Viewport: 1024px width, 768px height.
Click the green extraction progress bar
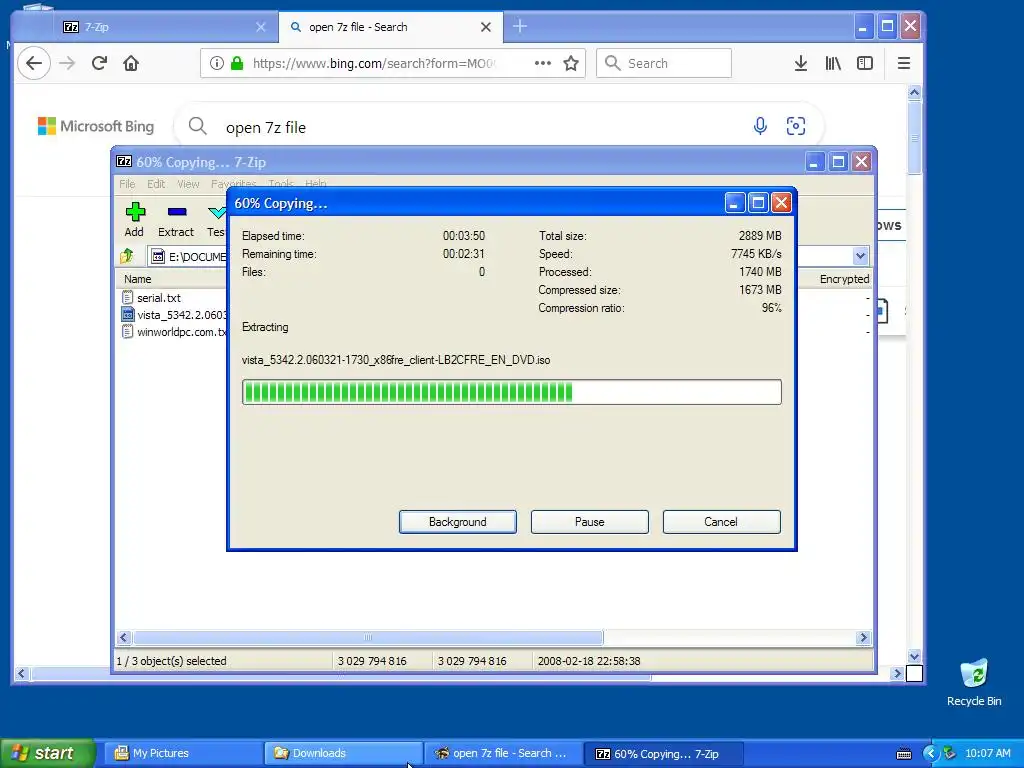[x=511, y=392]
